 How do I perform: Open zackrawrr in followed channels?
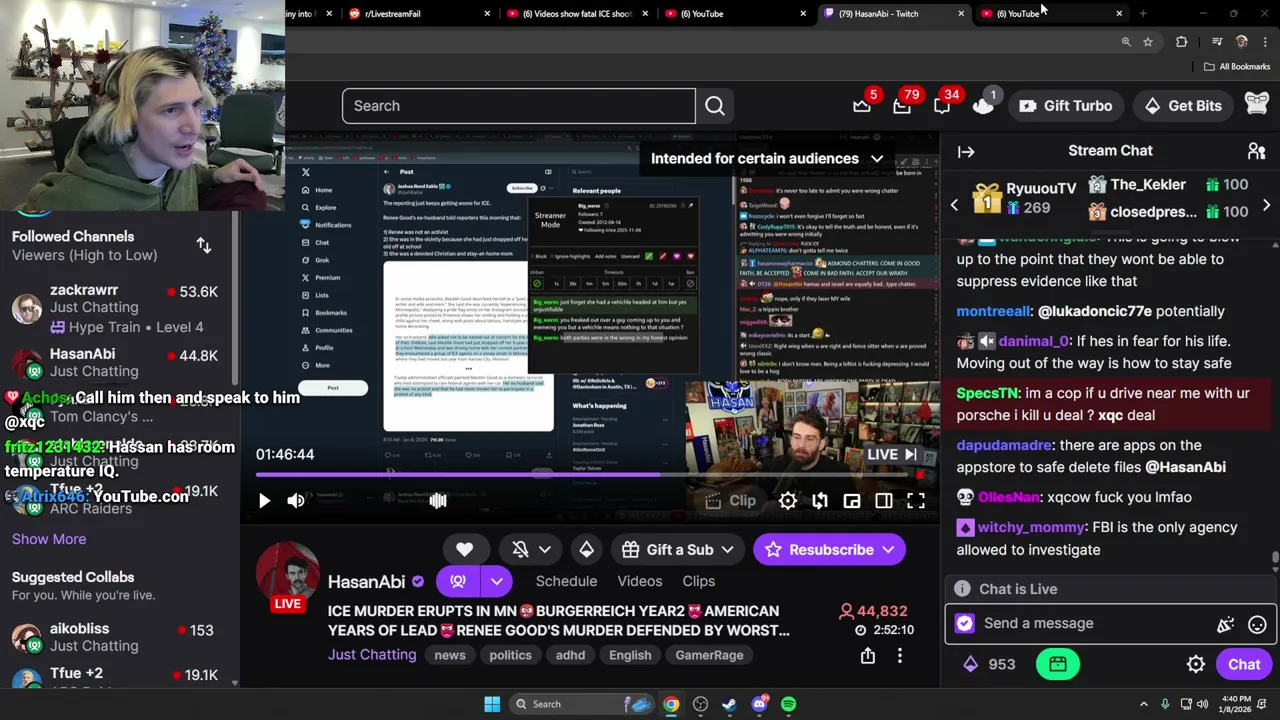coord(120,308)
